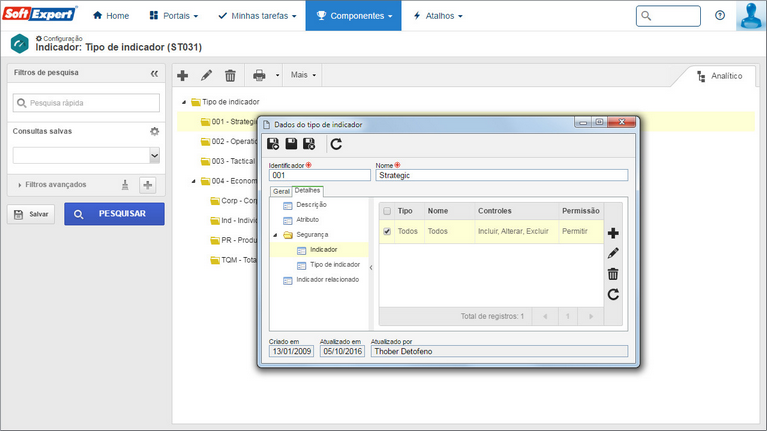Open Atributo in details tree
The width and height of the screenshot is (767, 431).
[307, 220]
